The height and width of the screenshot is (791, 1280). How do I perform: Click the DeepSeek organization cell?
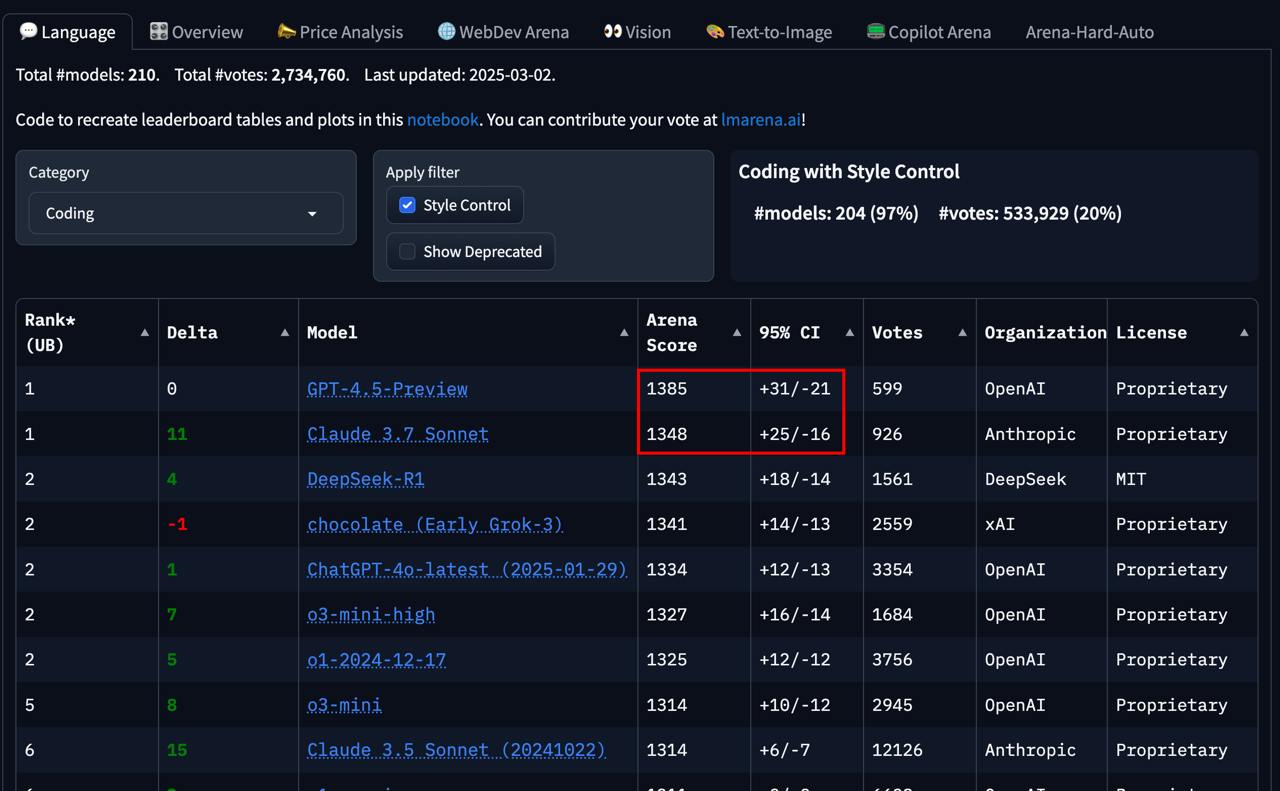tap(1041, 479)
